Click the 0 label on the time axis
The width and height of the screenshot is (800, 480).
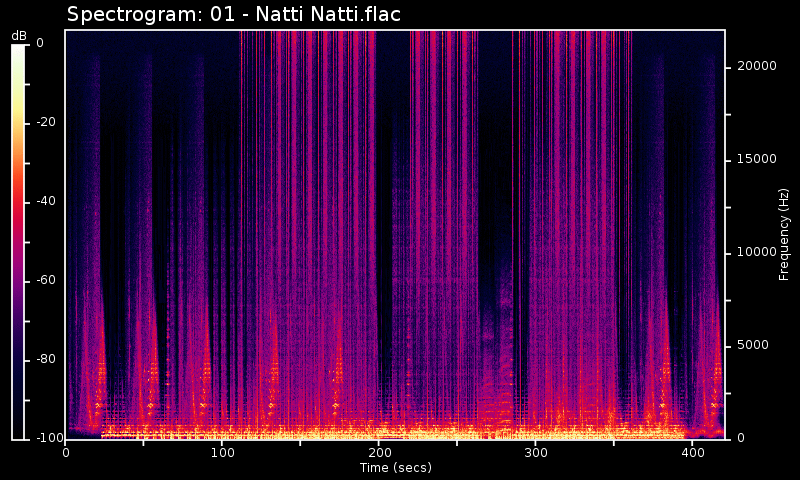click(x=66, y=453)
